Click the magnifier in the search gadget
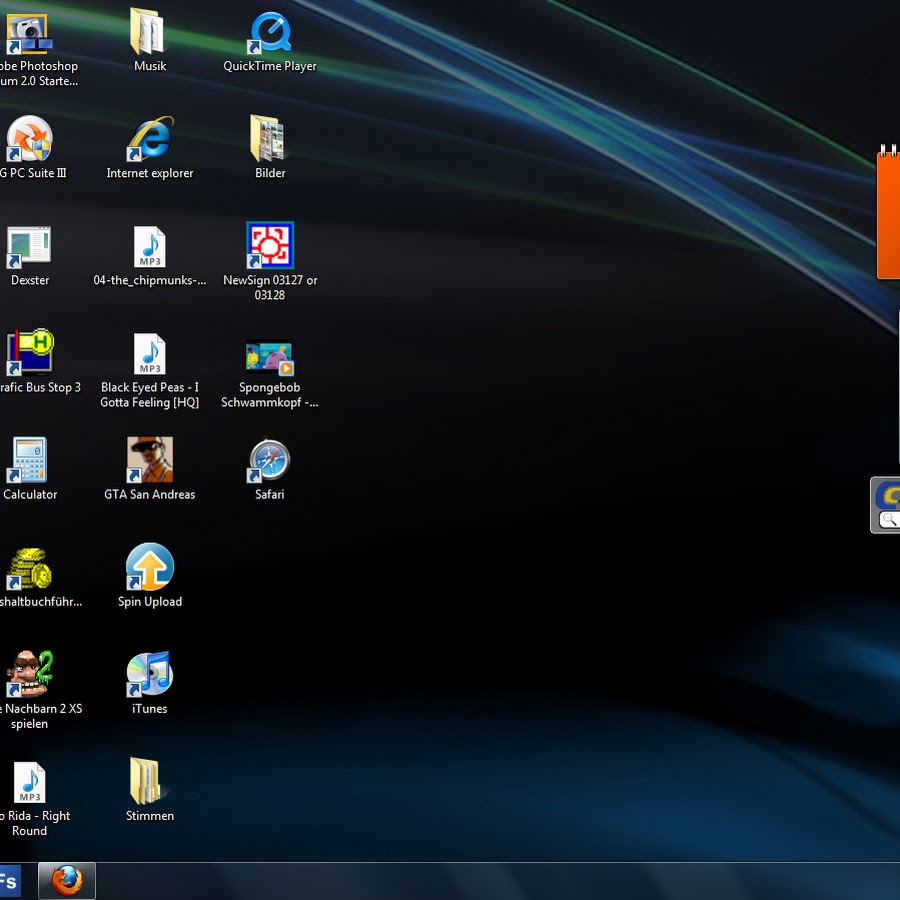This screenshot has height=900, width=900. pos(889,519)
